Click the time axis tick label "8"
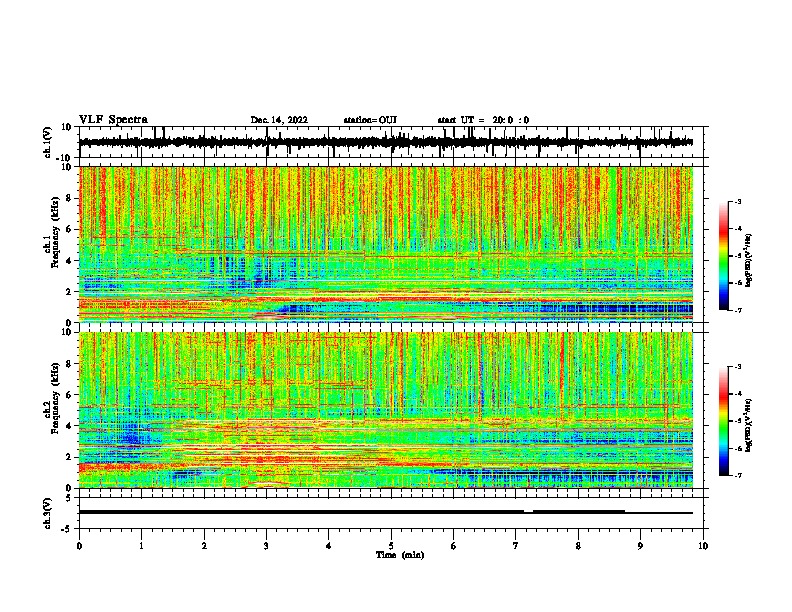Image resolution: width=792 pixels, height=612 pixels. pos(578,545)
